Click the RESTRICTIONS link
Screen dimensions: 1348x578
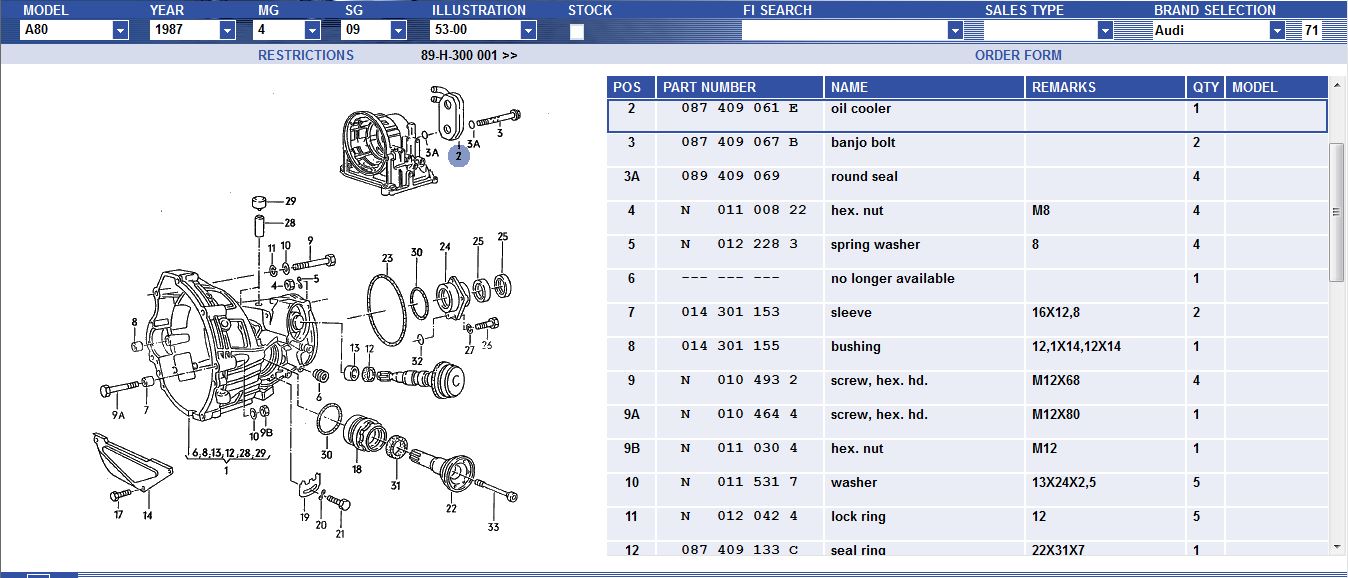coord(305,55)
